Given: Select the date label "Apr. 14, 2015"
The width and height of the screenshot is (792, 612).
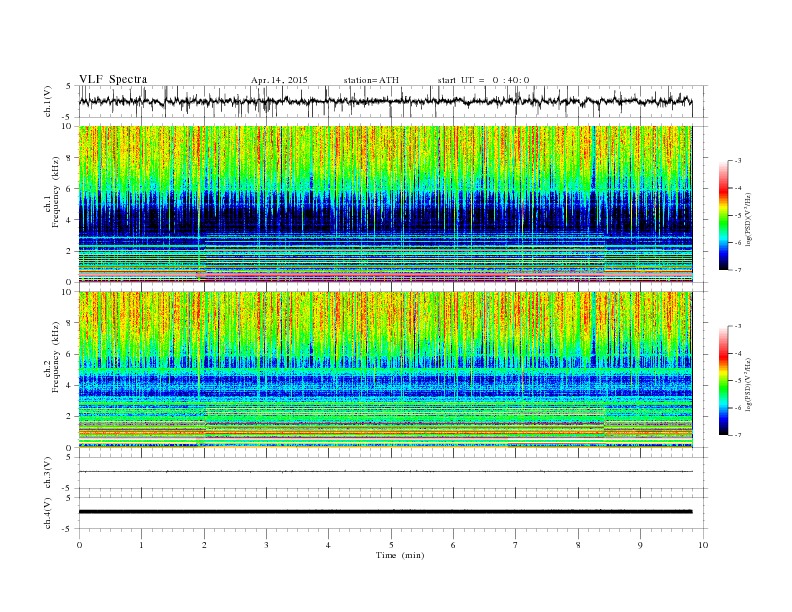Looking at the screenshot, I should tap(279, 80).
